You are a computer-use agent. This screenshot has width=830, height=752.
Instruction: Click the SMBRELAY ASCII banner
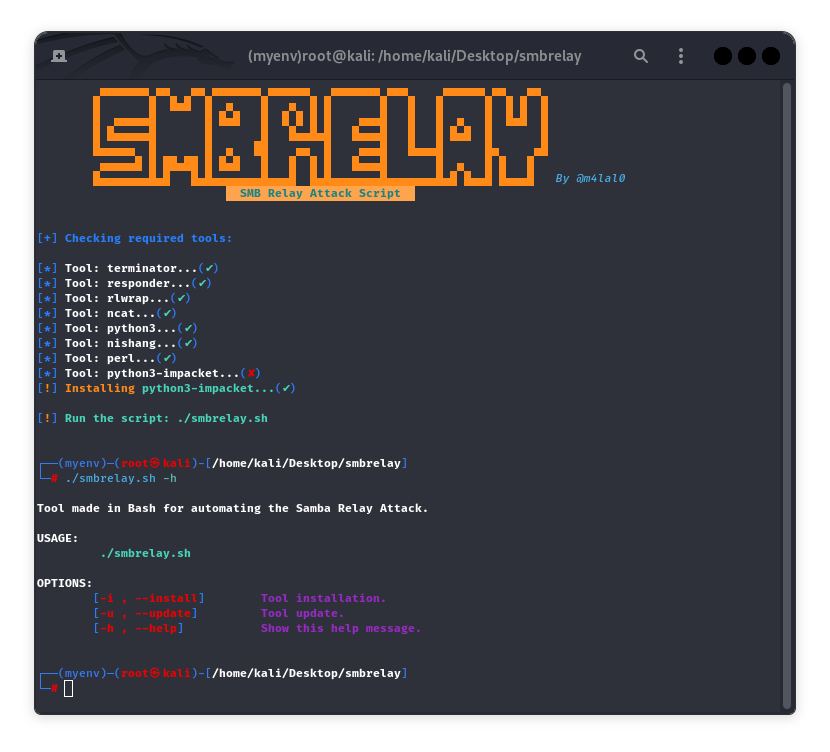(x=320, y=137)
